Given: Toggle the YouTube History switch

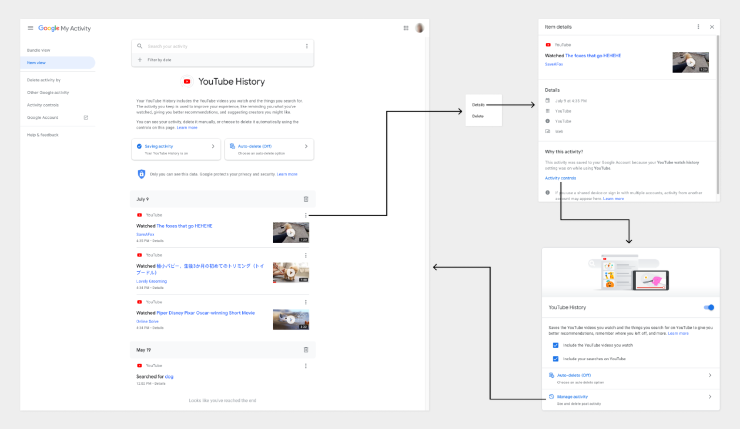Looking at the screenshot, I should click(x=709, y=307).
